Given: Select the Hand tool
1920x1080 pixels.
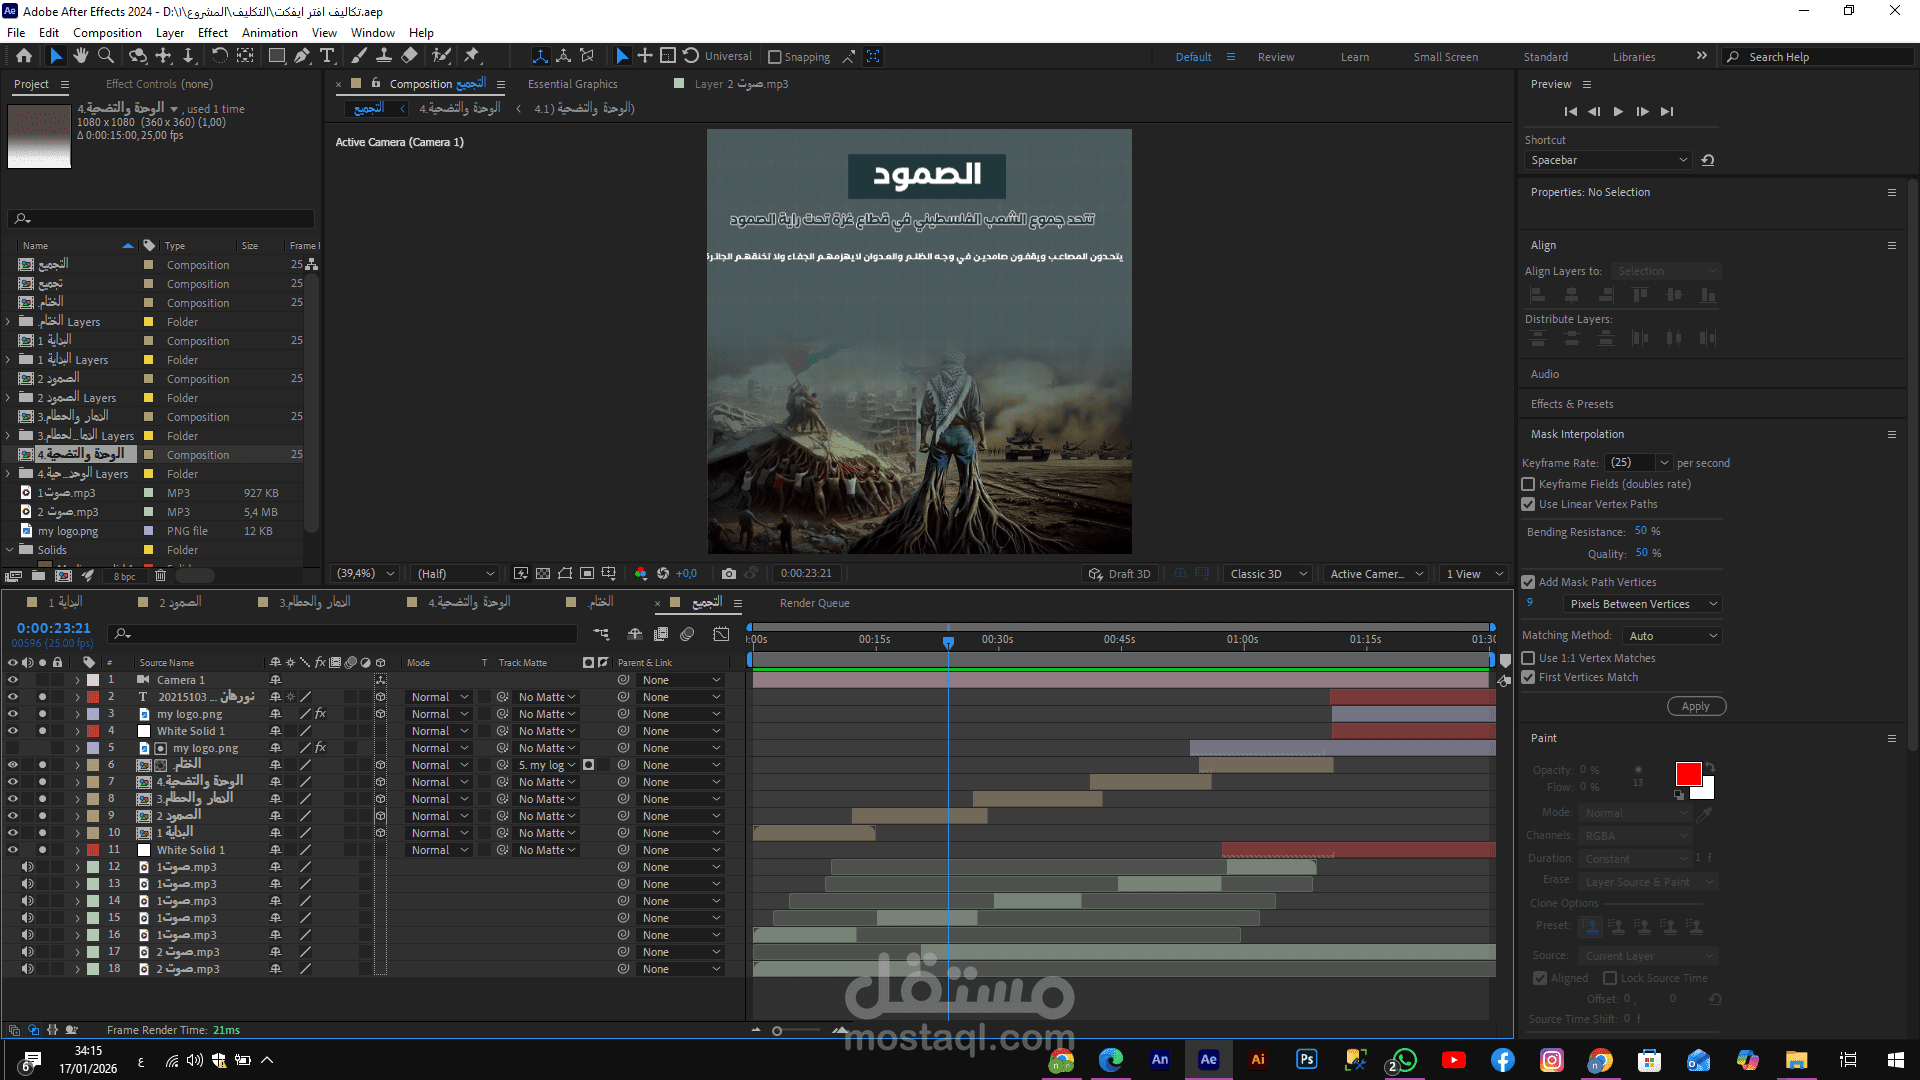Looking at the screenshot, I should [x=81, y=56].
